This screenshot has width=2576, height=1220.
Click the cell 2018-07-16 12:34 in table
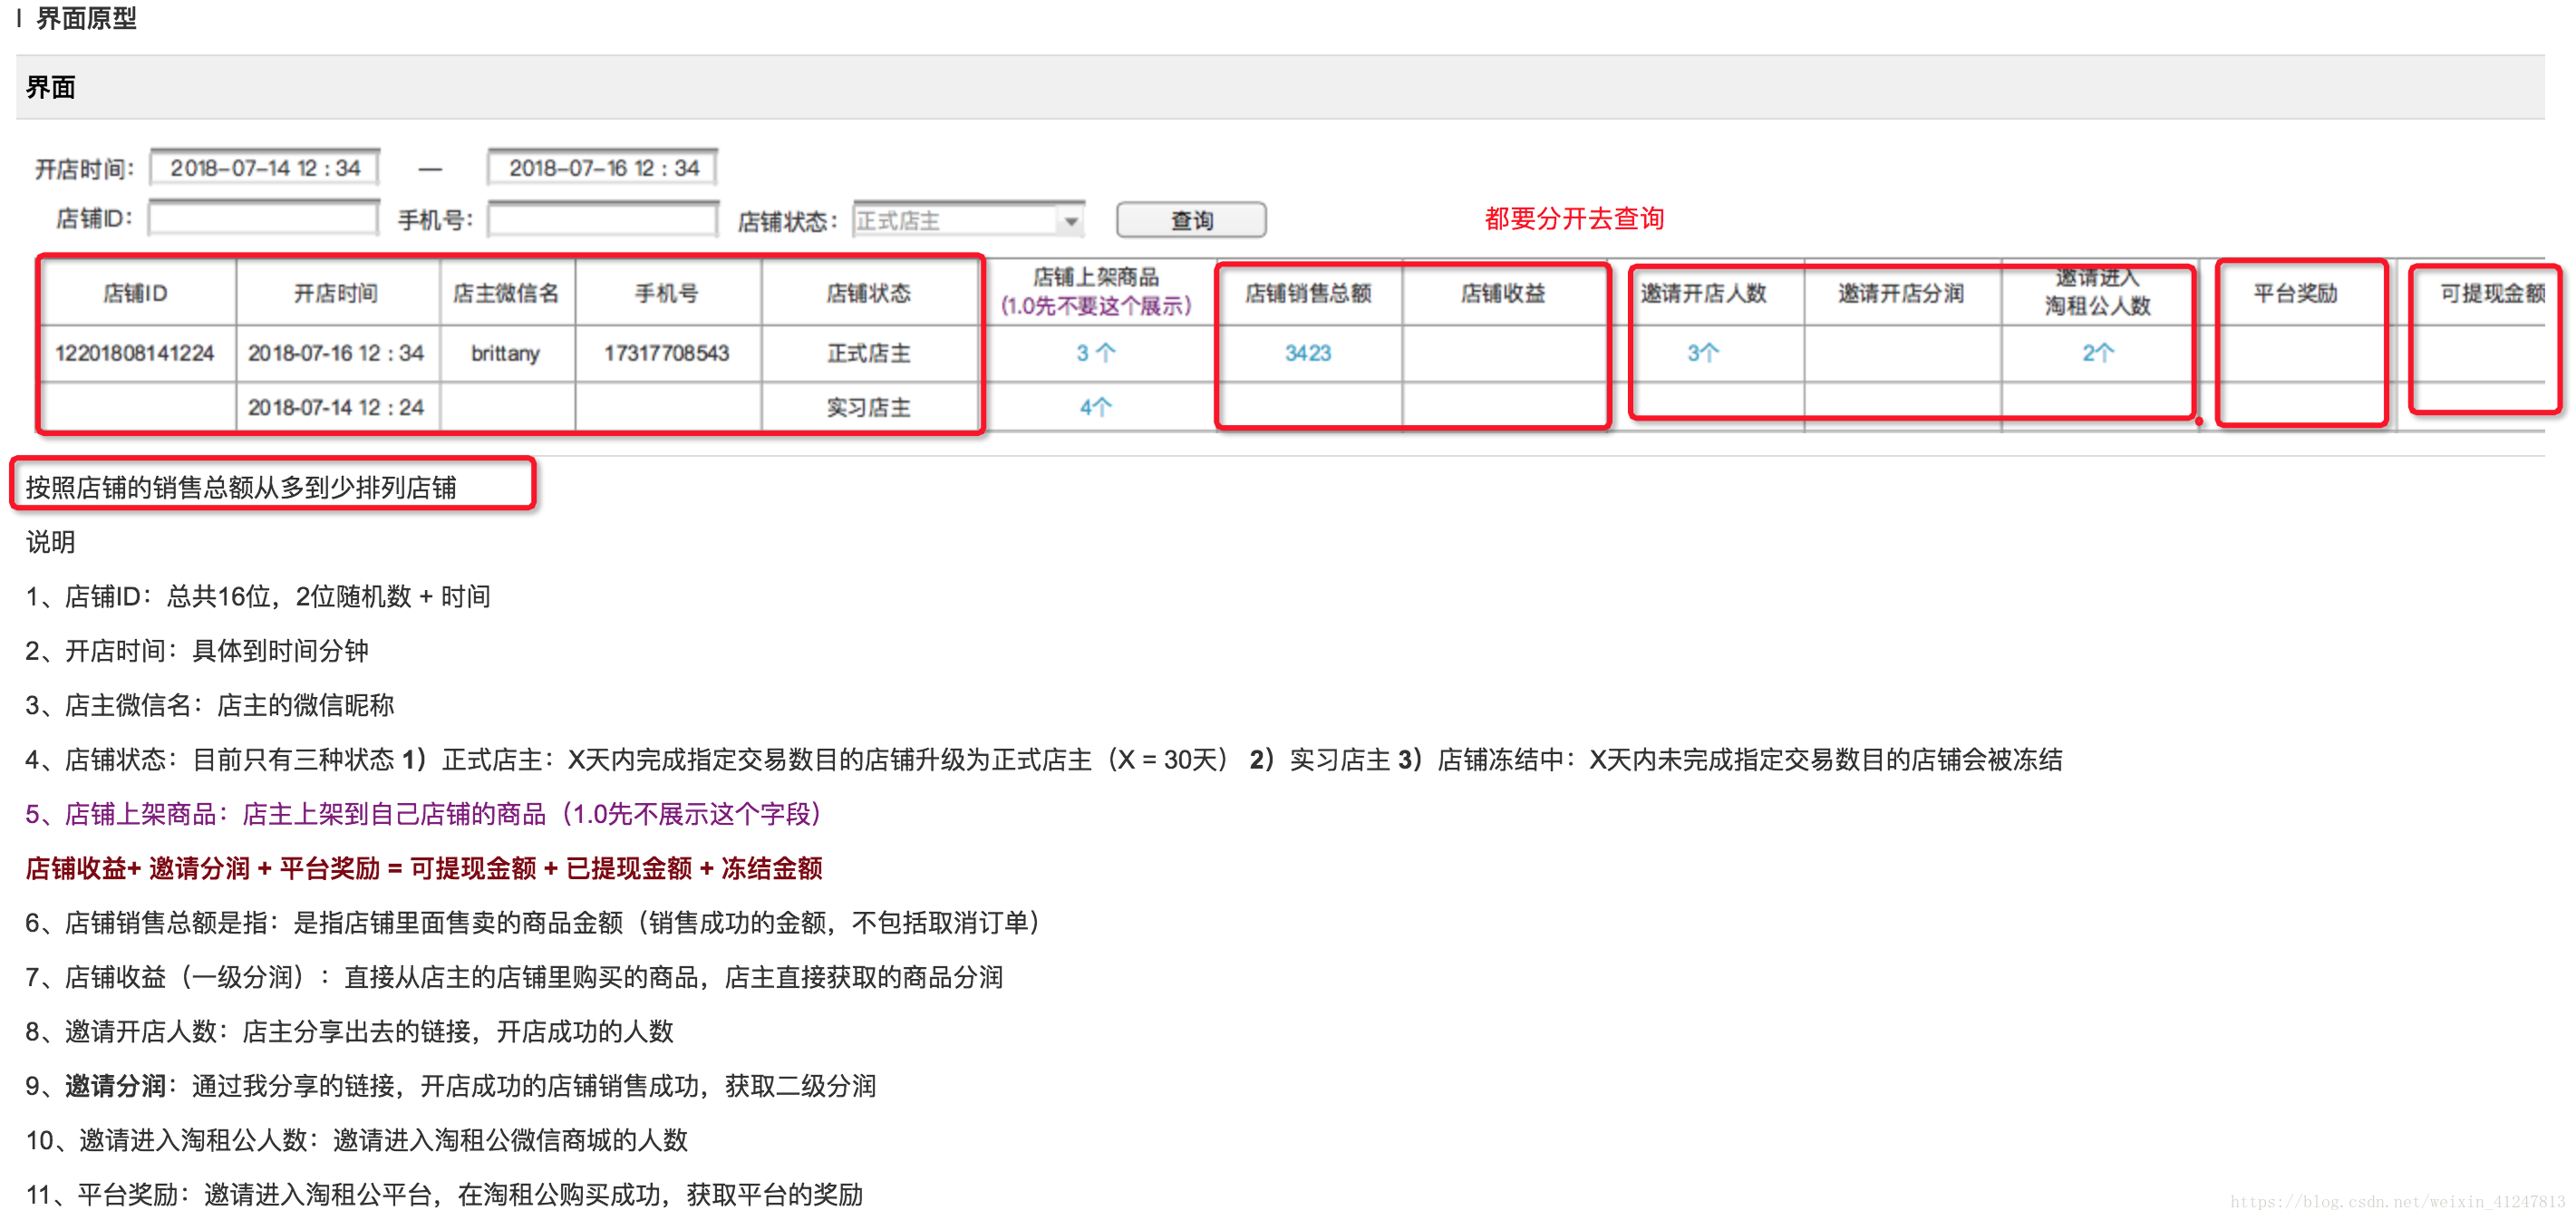336,353
